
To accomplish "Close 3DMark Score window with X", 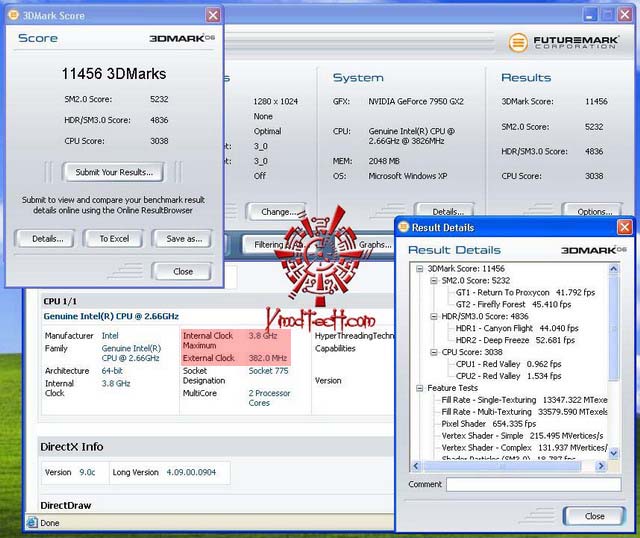I will pos(213,16).
